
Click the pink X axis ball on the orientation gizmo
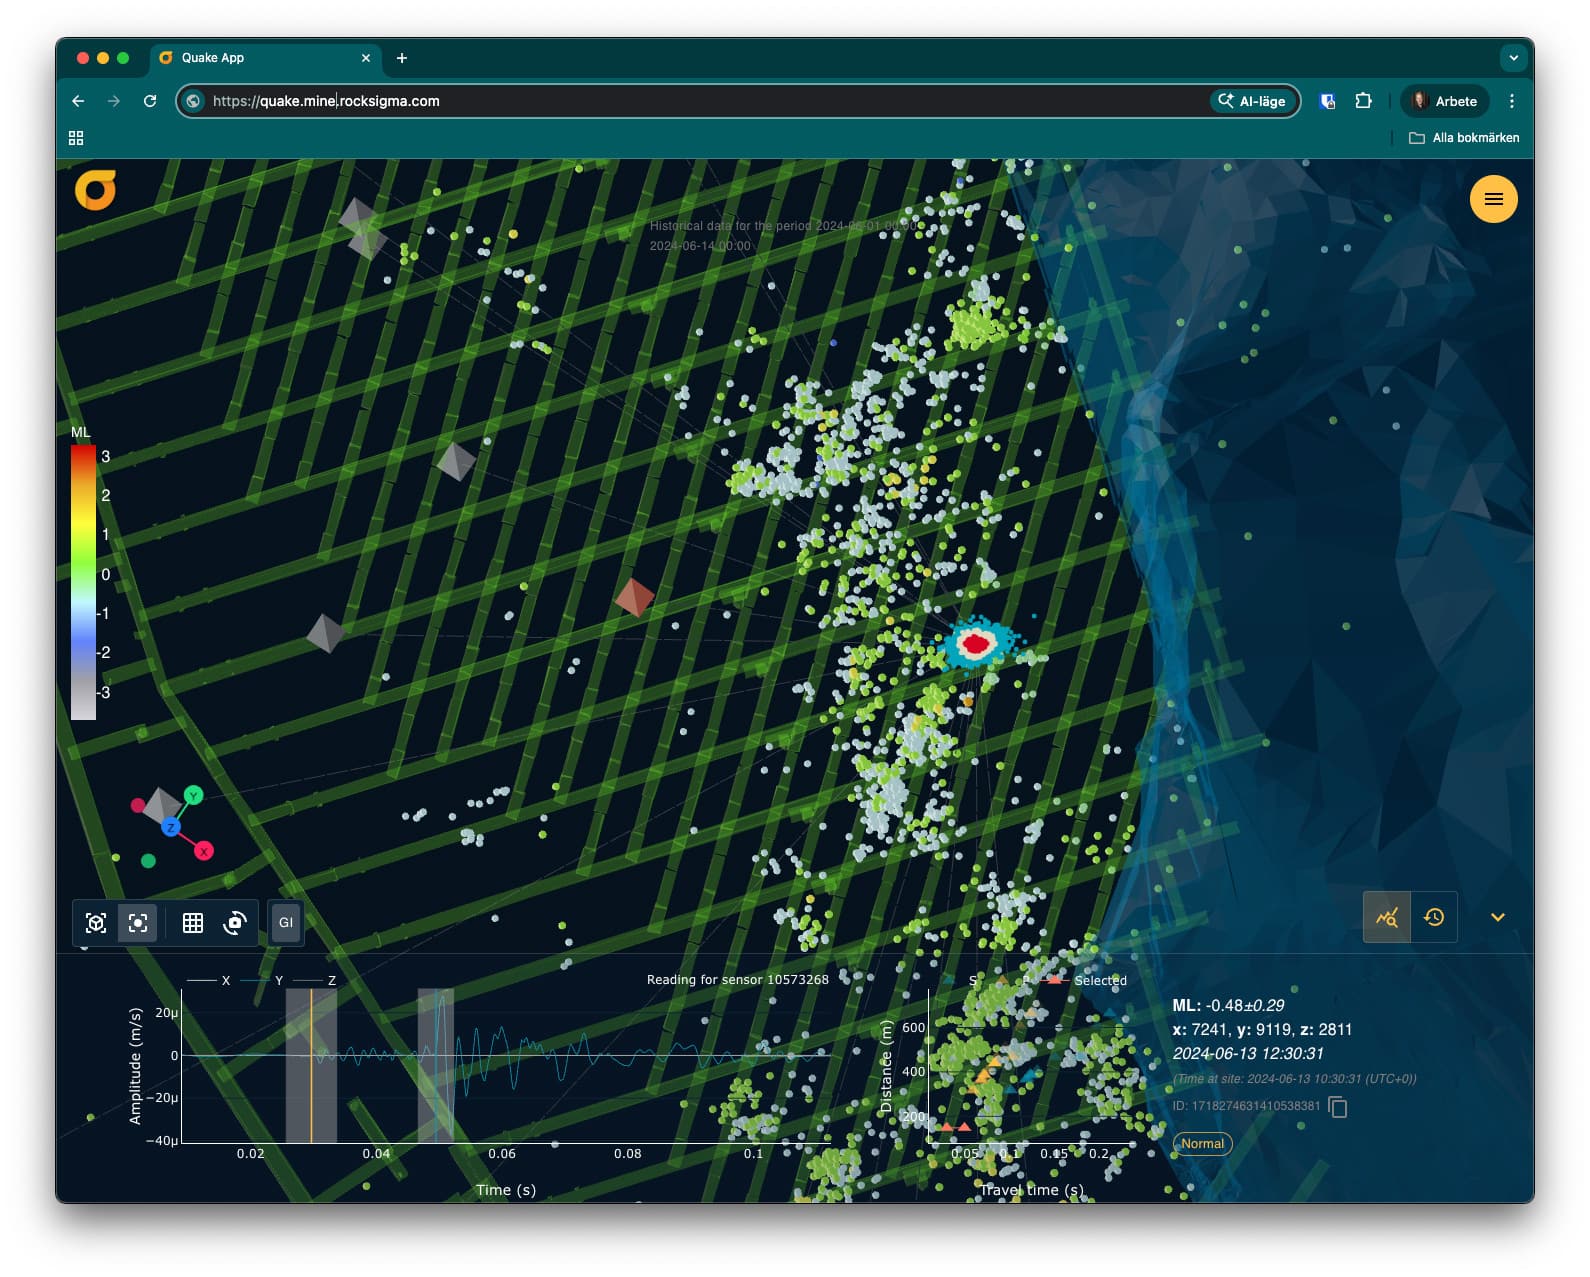point(204,851)
